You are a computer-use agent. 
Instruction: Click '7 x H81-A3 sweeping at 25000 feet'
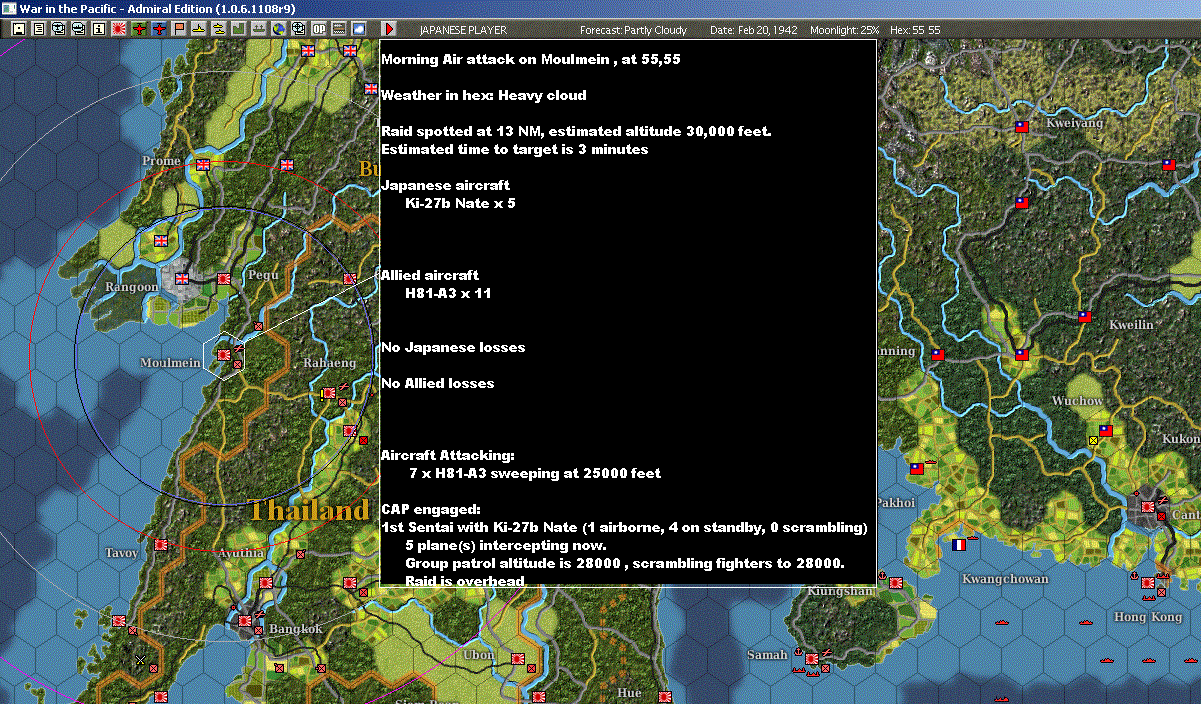point(535,473)
